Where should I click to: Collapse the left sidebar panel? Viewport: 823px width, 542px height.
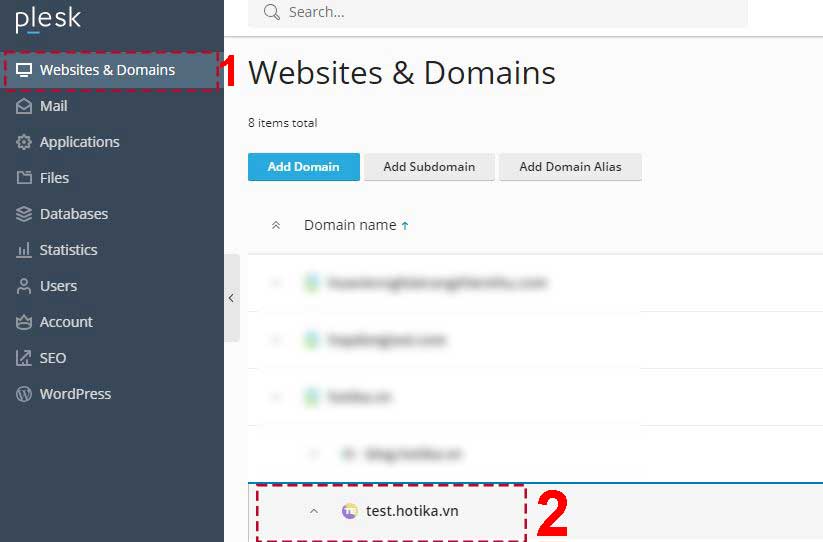[x=231, y=298]
